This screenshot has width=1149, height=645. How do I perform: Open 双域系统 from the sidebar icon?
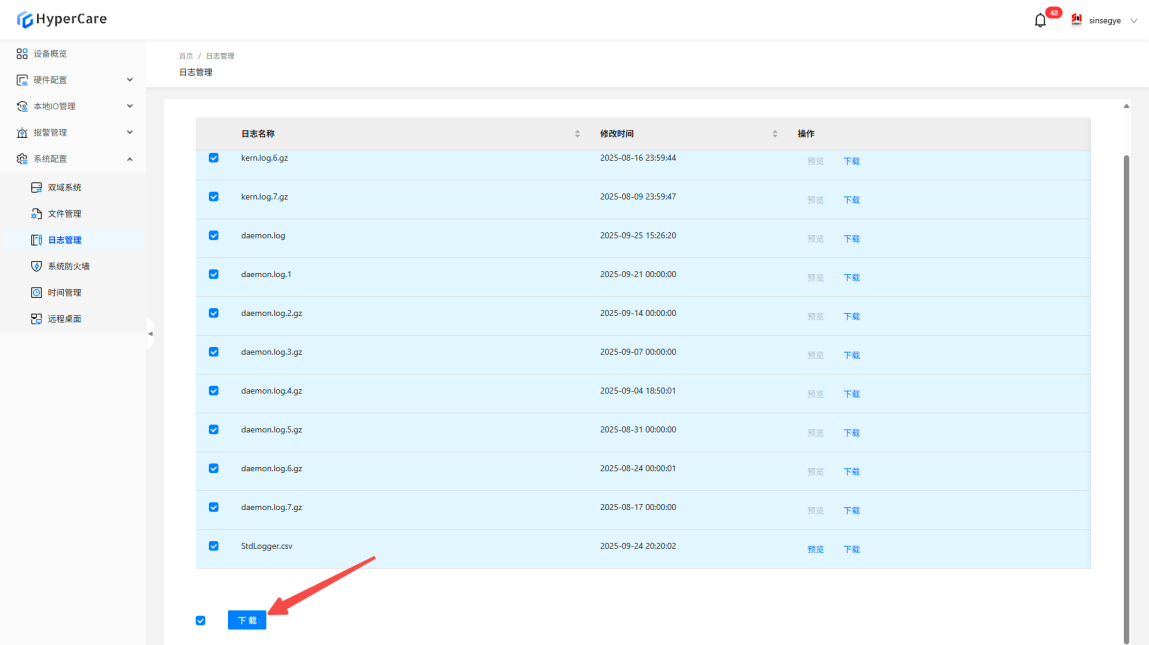(37, 188)
